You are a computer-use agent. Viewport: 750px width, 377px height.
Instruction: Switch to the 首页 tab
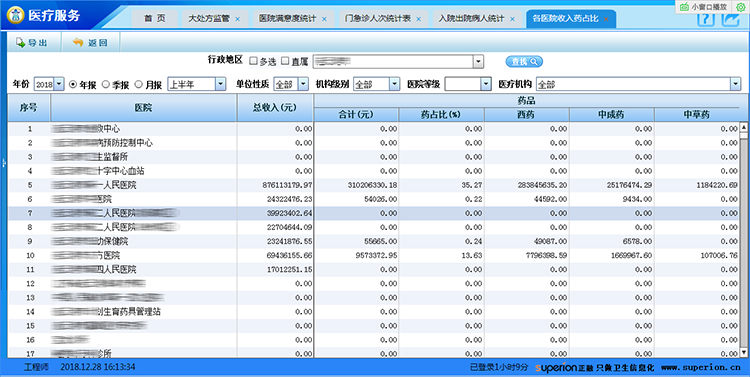[155, 19]
